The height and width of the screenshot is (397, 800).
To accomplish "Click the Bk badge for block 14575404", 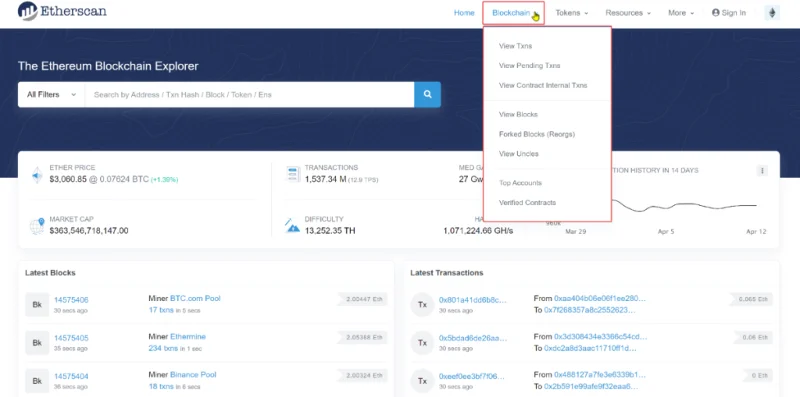I will pos(37,381).
